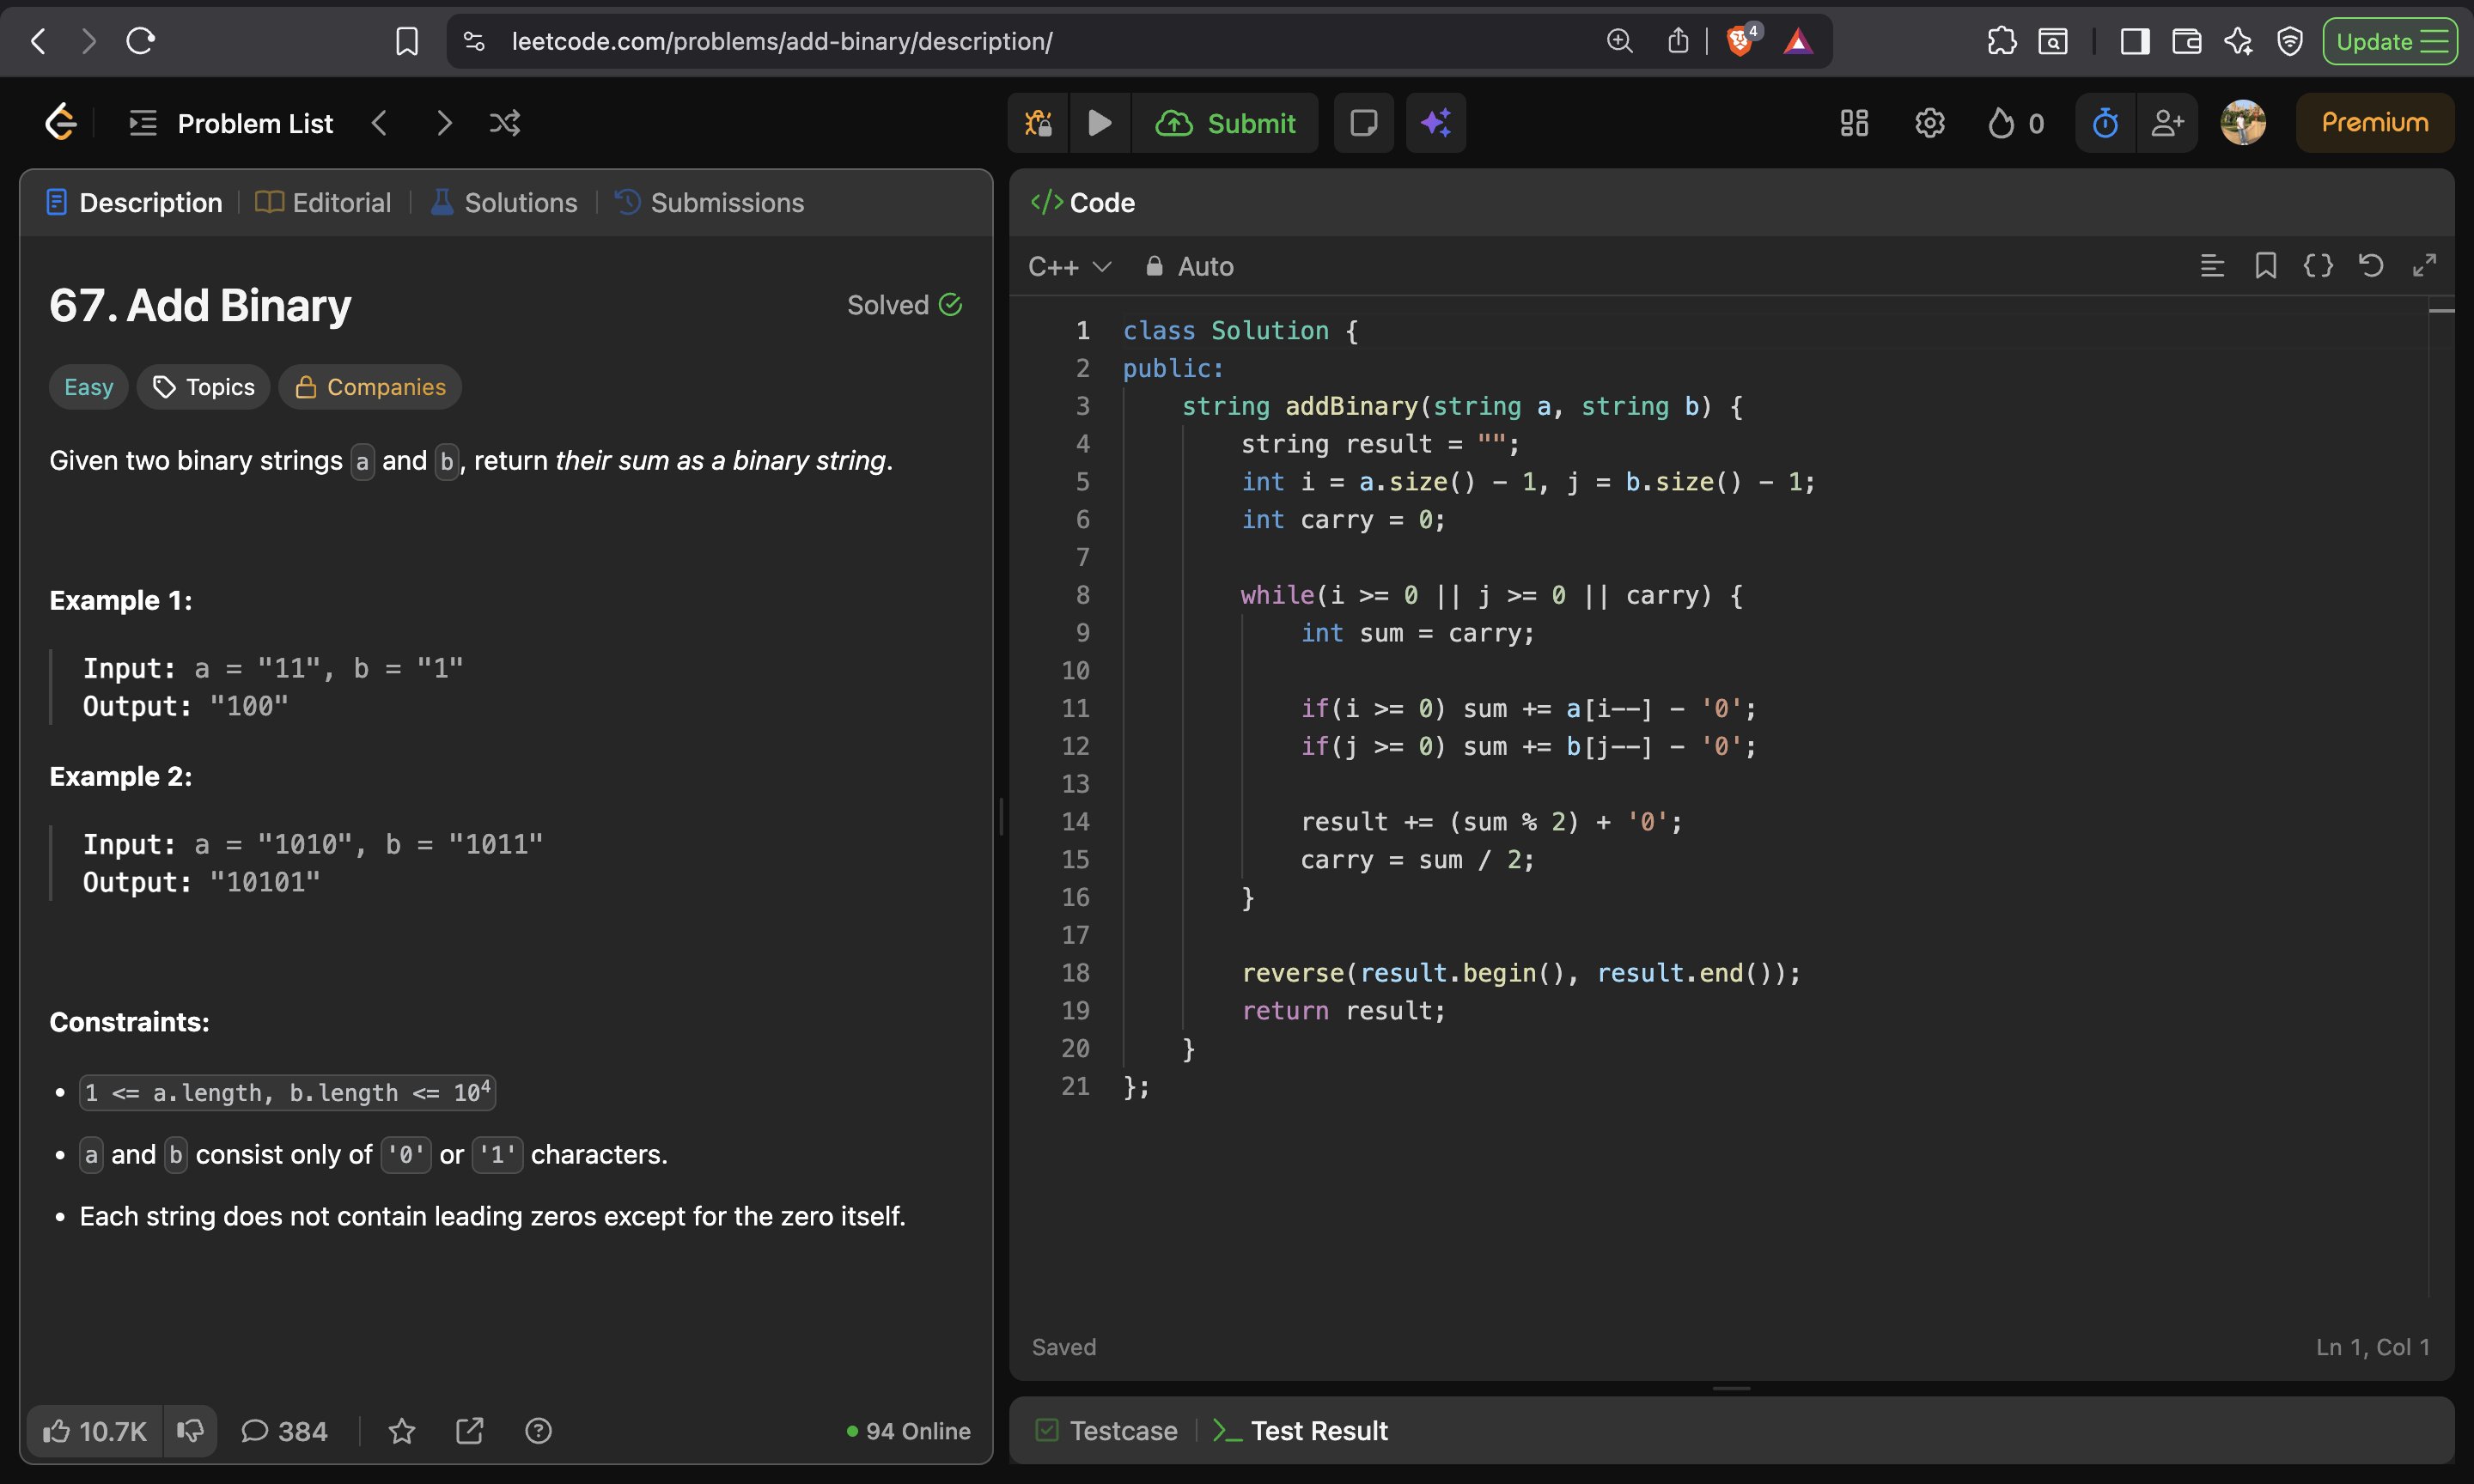Toggle the favorite star

coord(402,1431)
